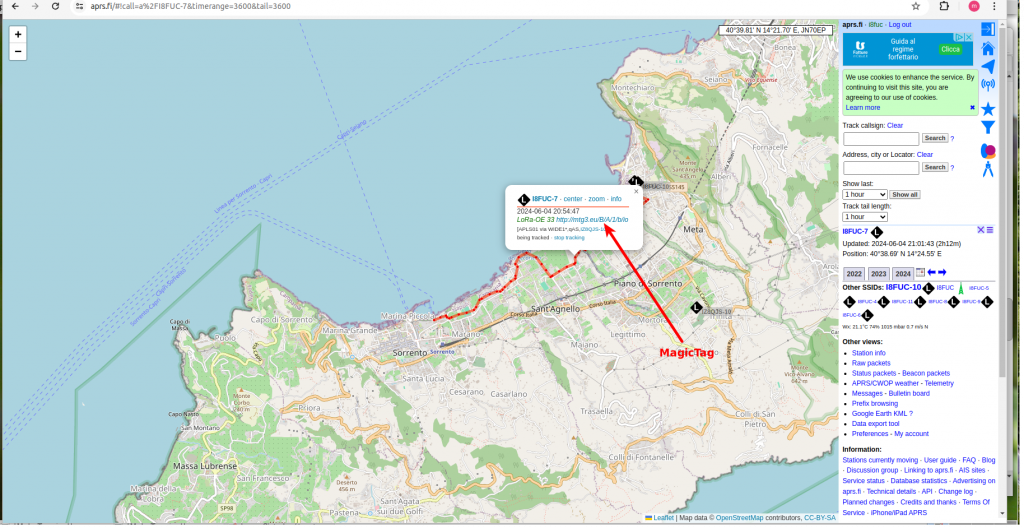Select the blue compass ruler tool icon

tap(988, 170)
